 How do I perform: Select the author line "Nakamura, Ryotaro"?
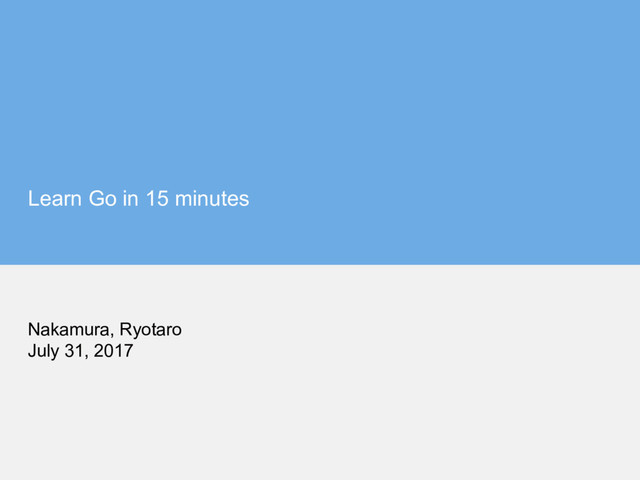click(105, 330)
